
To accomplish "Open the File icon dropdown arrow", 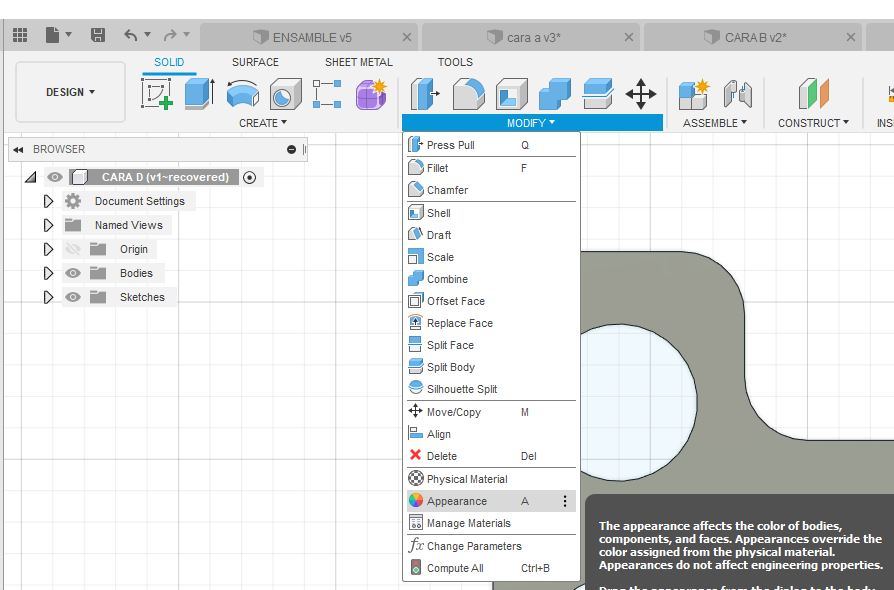I will (x=69, y=35).
